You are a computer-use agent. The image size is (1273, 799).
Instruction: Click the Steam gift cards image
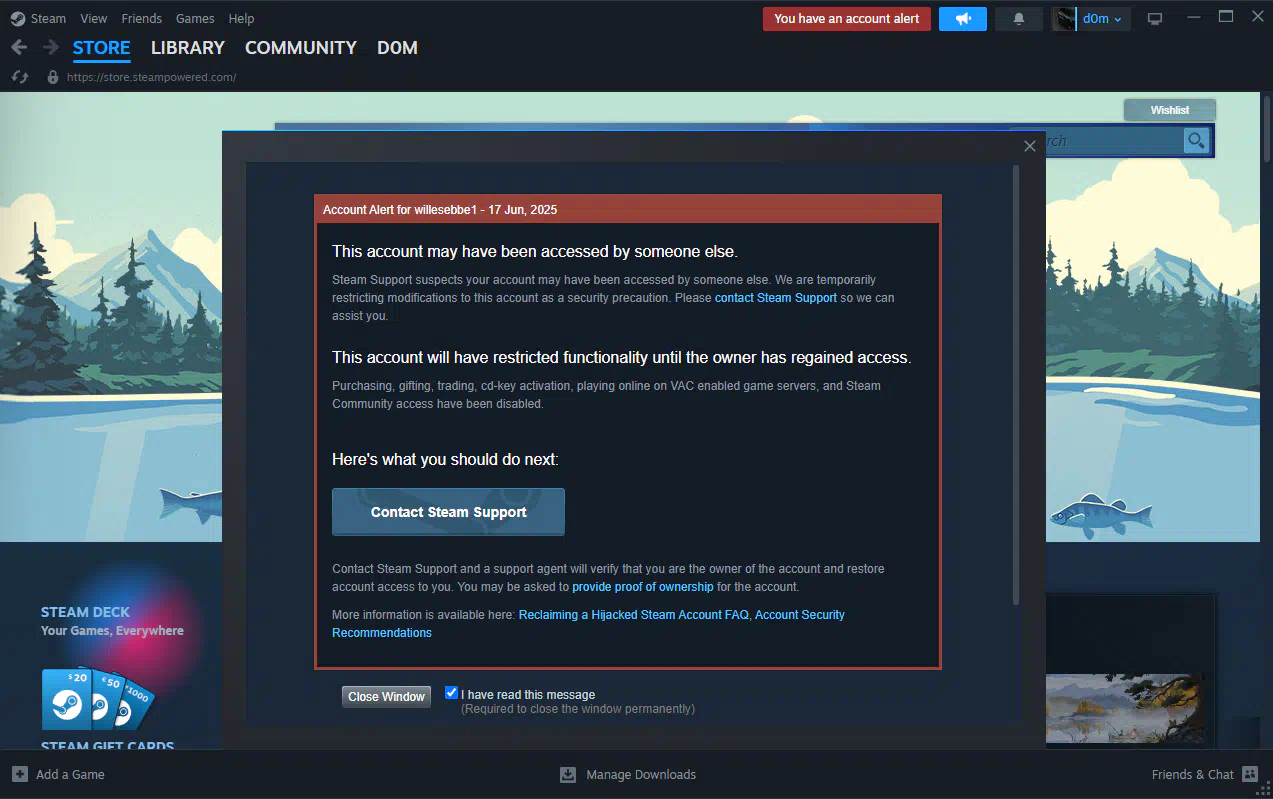click(98, 699)
